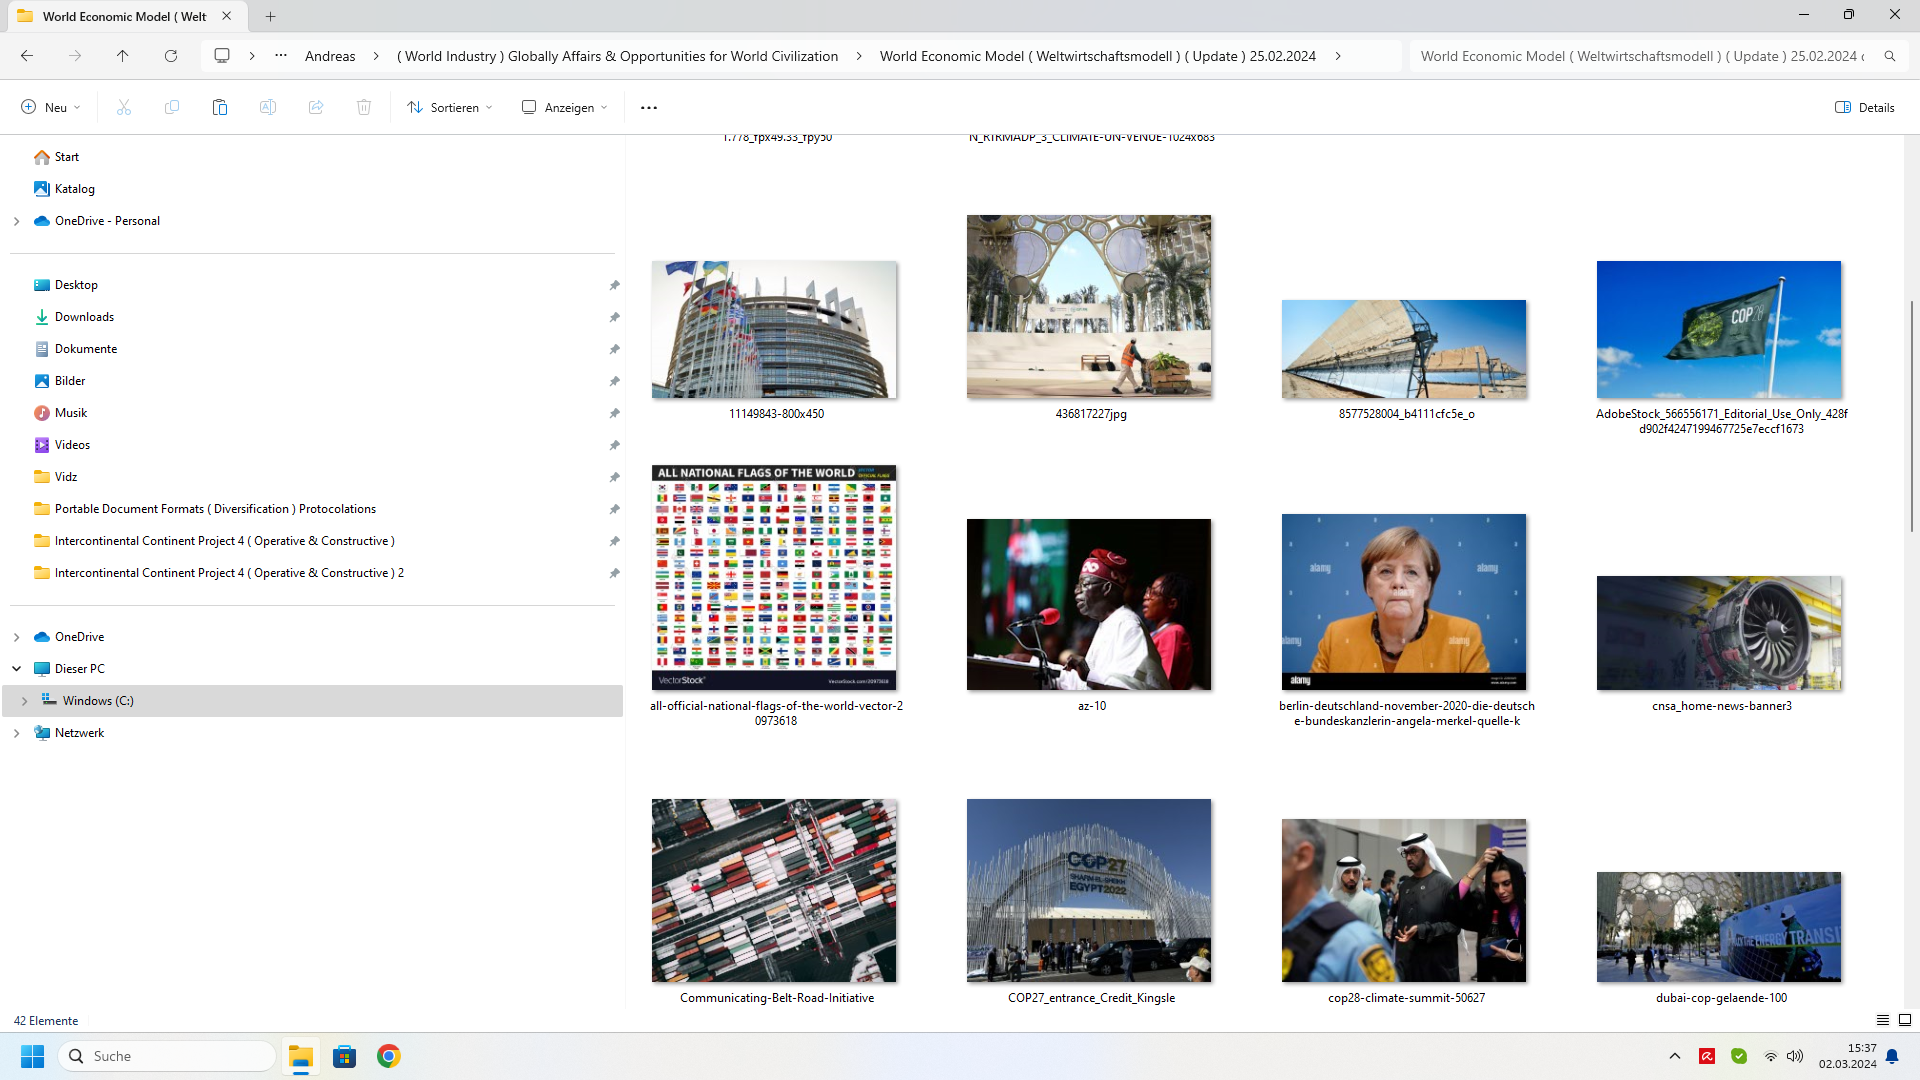Select Start in navigation pane
This screenshot has height=1080, width=1920.
point(67,157)
